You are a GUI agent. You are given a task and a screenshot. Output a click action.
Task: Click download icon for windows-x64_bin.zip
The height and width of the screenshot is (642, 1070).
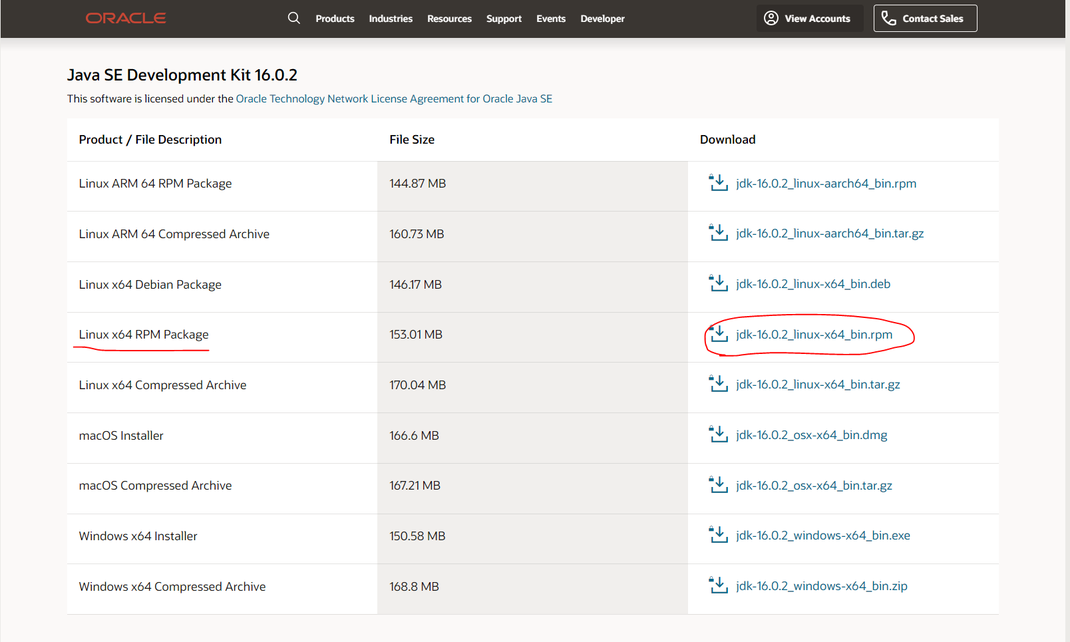[719, 585]
